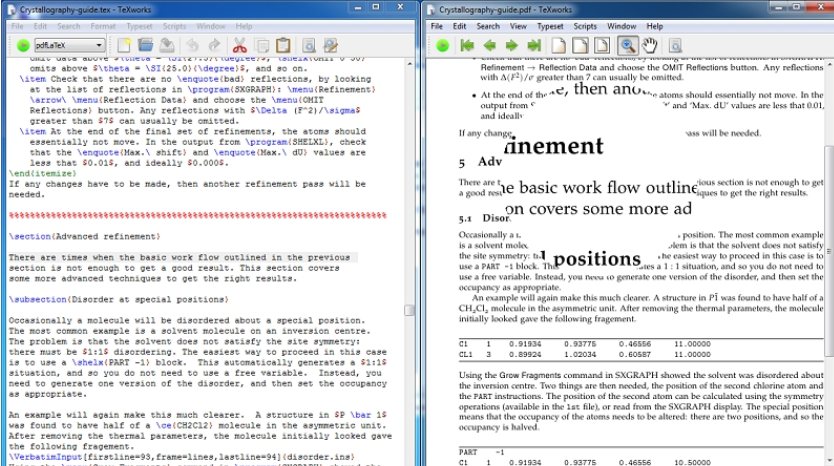Open the pdfLaTeX engine dropdown
Viewport: 834px width, 466px height.
click(69, 46)
